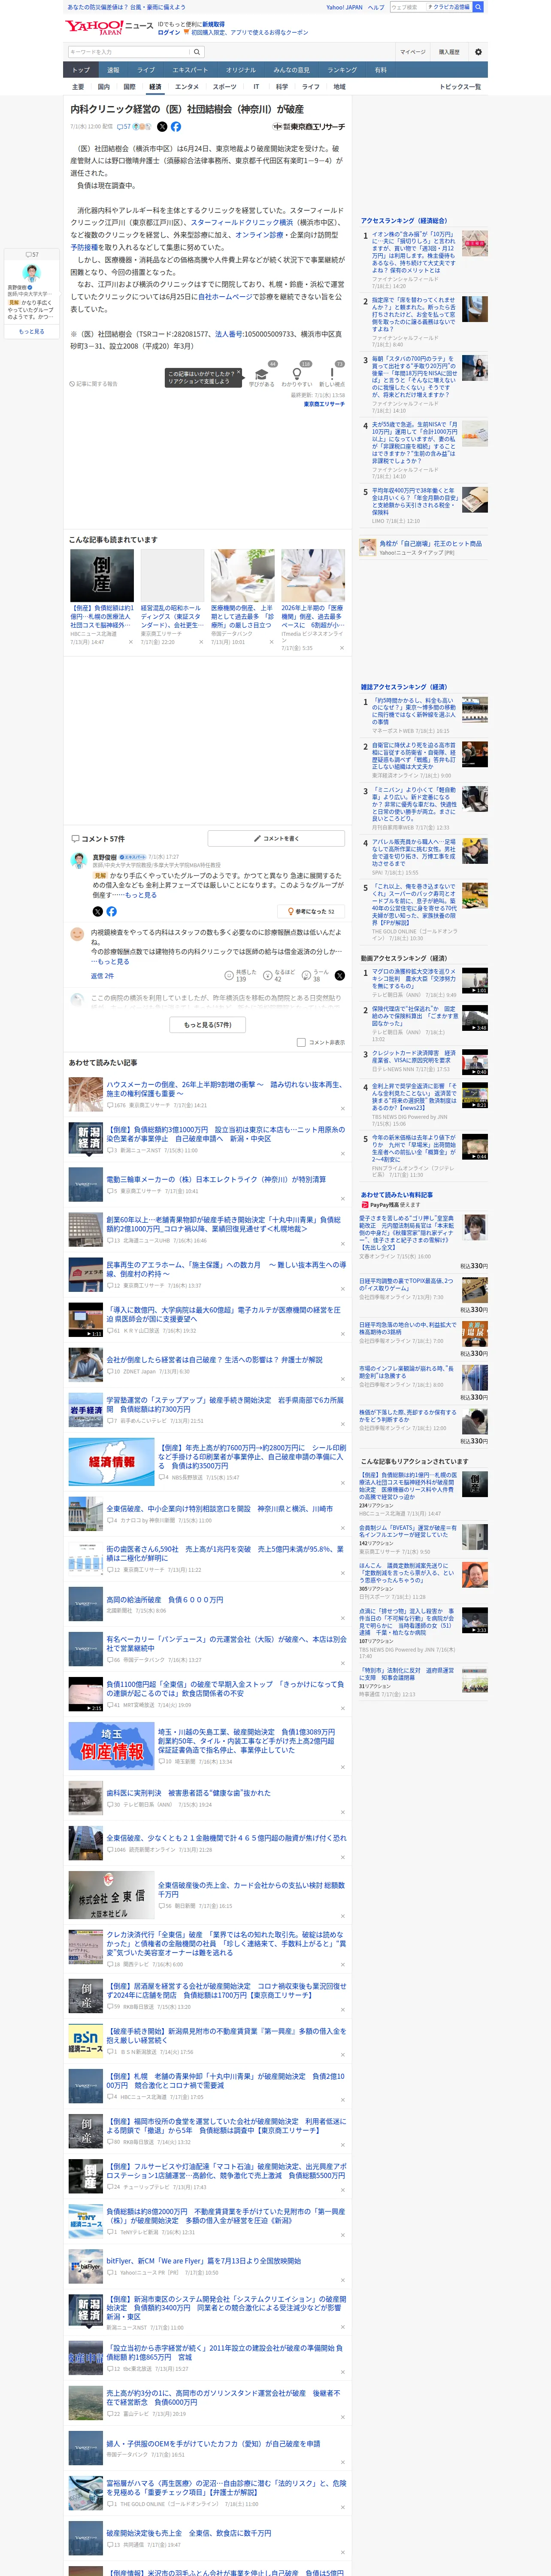Expand all comments with もっと見る(57件)

click(x=208, y=1025)
